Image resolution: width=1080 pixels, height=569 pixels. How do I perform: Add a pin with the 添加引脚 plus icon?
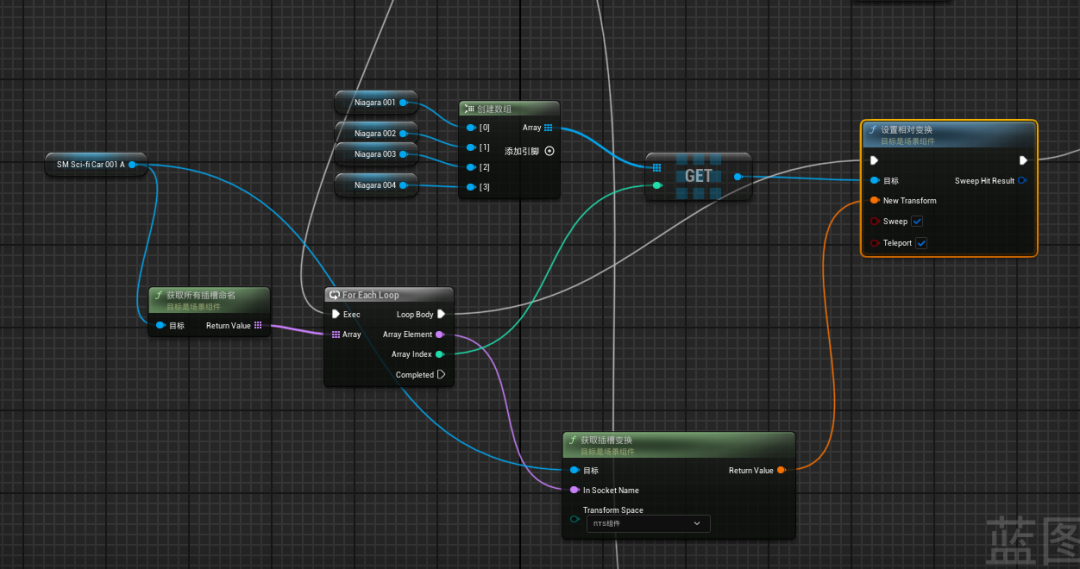coord(550,151)
